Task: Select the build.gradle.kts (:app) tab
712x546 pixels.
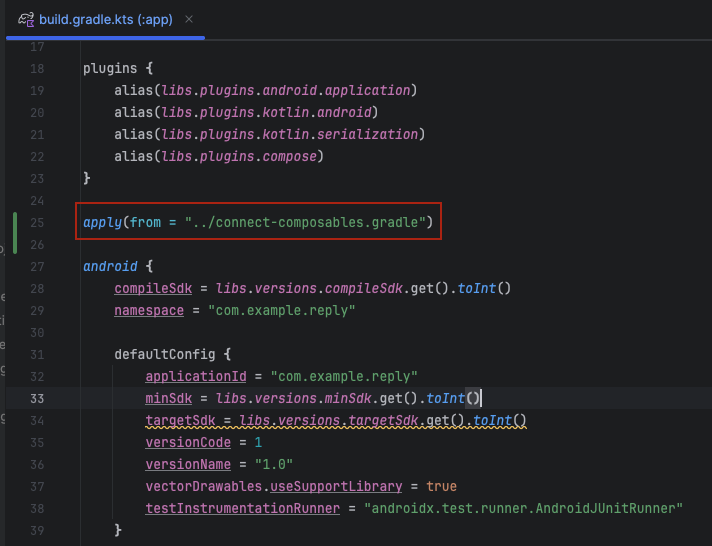Action: pos(105,20)
